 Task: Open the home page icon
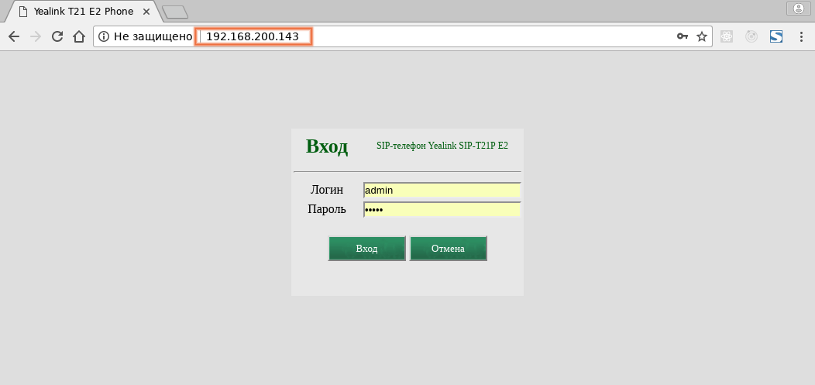78,36
